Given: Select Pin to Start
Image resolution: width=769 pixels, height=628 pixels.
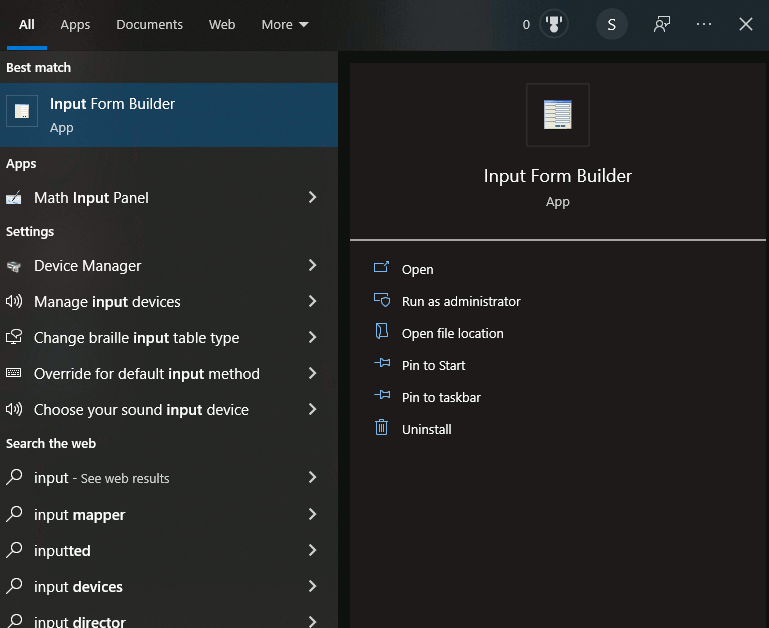Looking at the screenshot, I should tap(434, 366).
